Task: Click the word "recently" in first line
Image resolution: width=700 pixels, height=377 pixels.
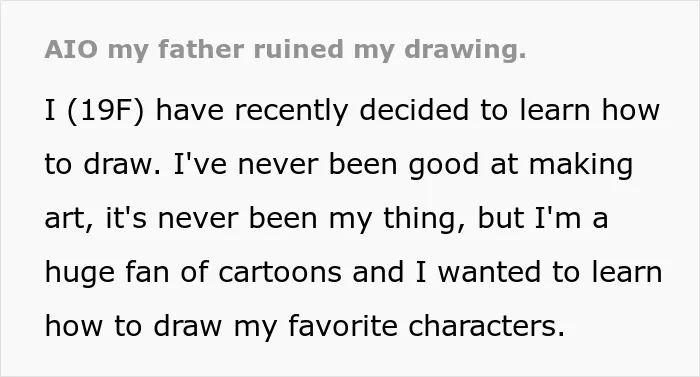Action: click(x=291, y=111)
